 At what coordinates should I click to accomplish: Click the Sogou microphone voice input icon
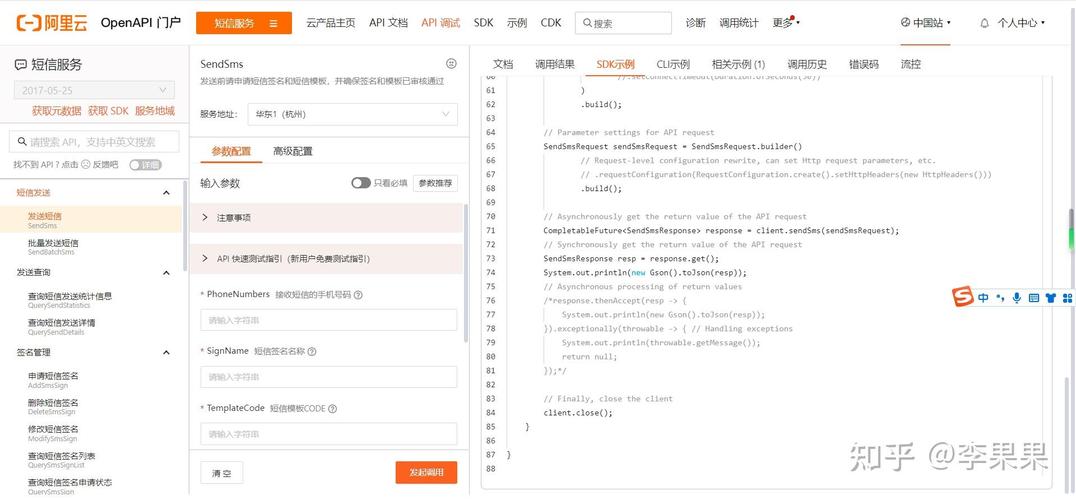click(x=1016, y=298)
